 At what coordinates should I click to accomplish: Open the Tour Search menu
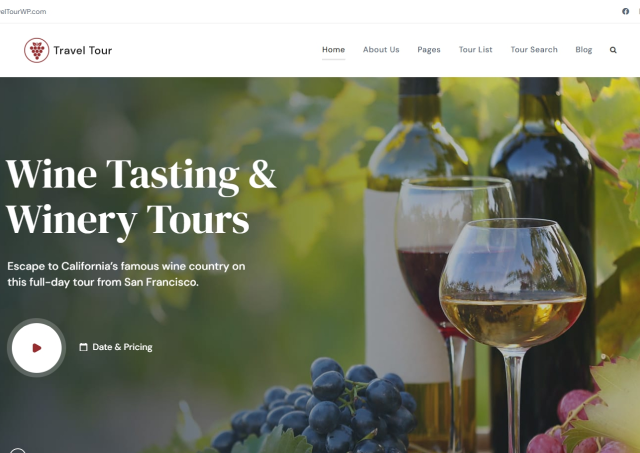(x=534, y=49)
